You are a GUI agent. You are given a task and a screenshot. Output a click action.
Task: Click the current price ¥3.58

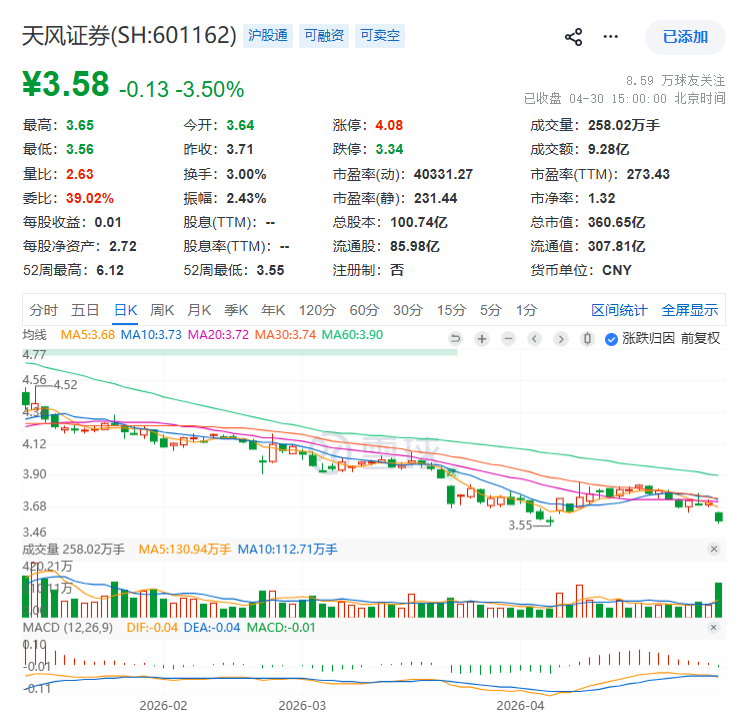point(66,84)
